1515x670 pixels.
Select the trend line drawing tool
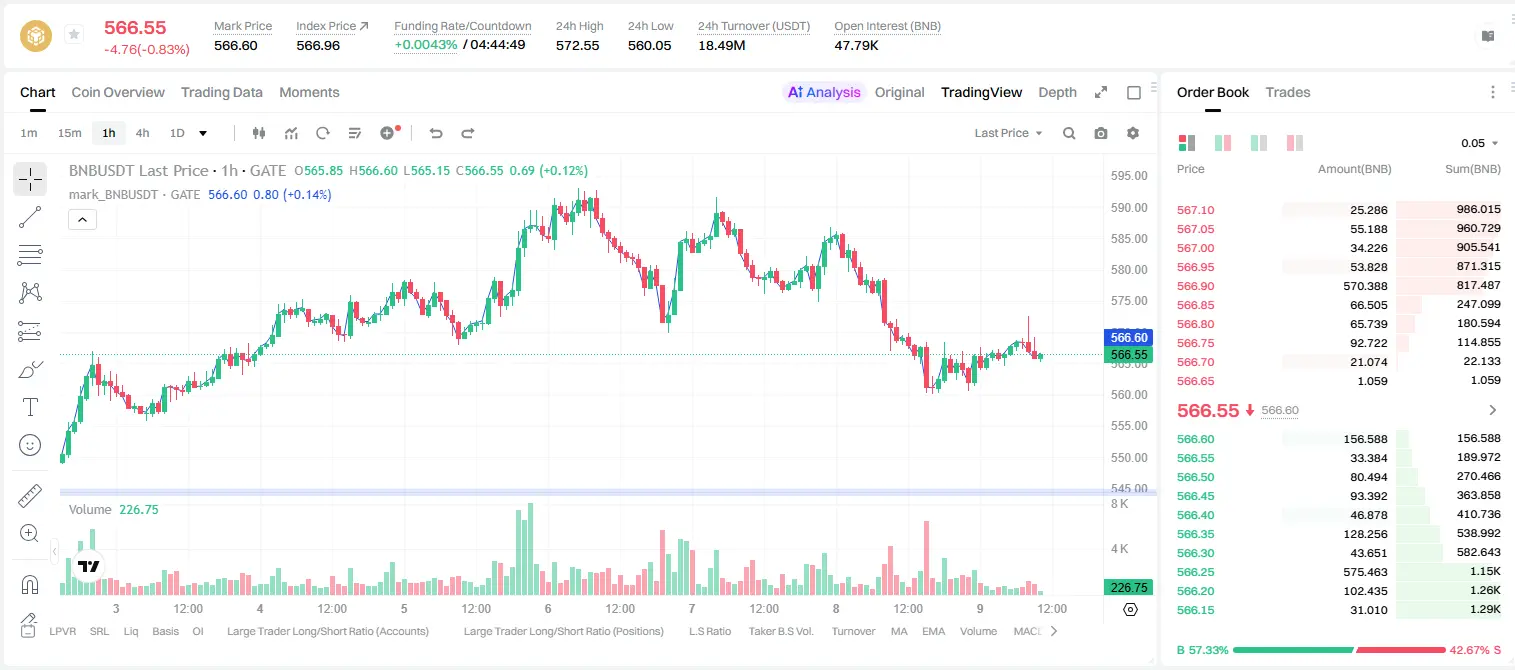pos(30,217)
